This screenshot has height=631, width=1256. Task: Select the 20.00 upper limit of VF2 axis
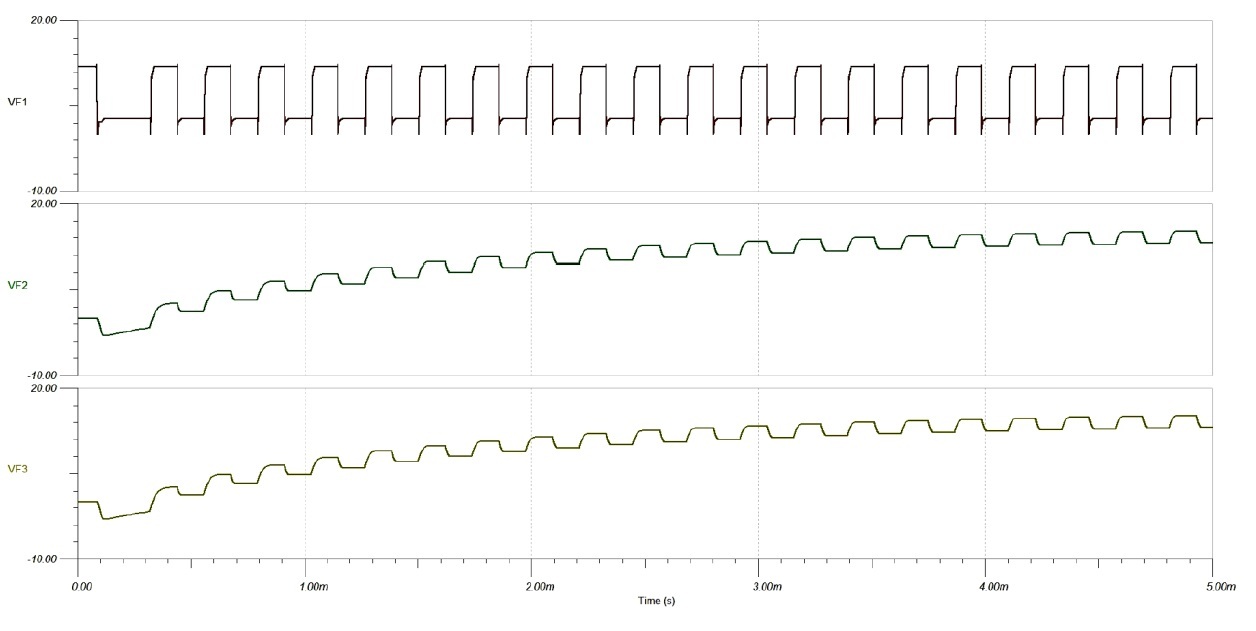(45, 204)
